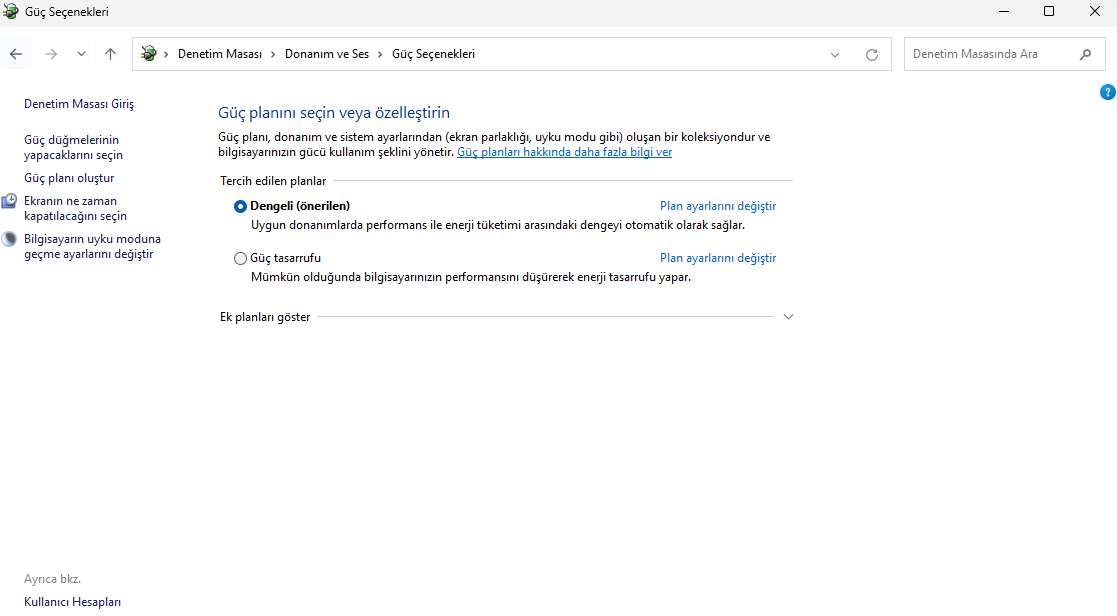The image size is (1117, 616).
Task: Enable the energy saver plan radio button
Action: 240,257
